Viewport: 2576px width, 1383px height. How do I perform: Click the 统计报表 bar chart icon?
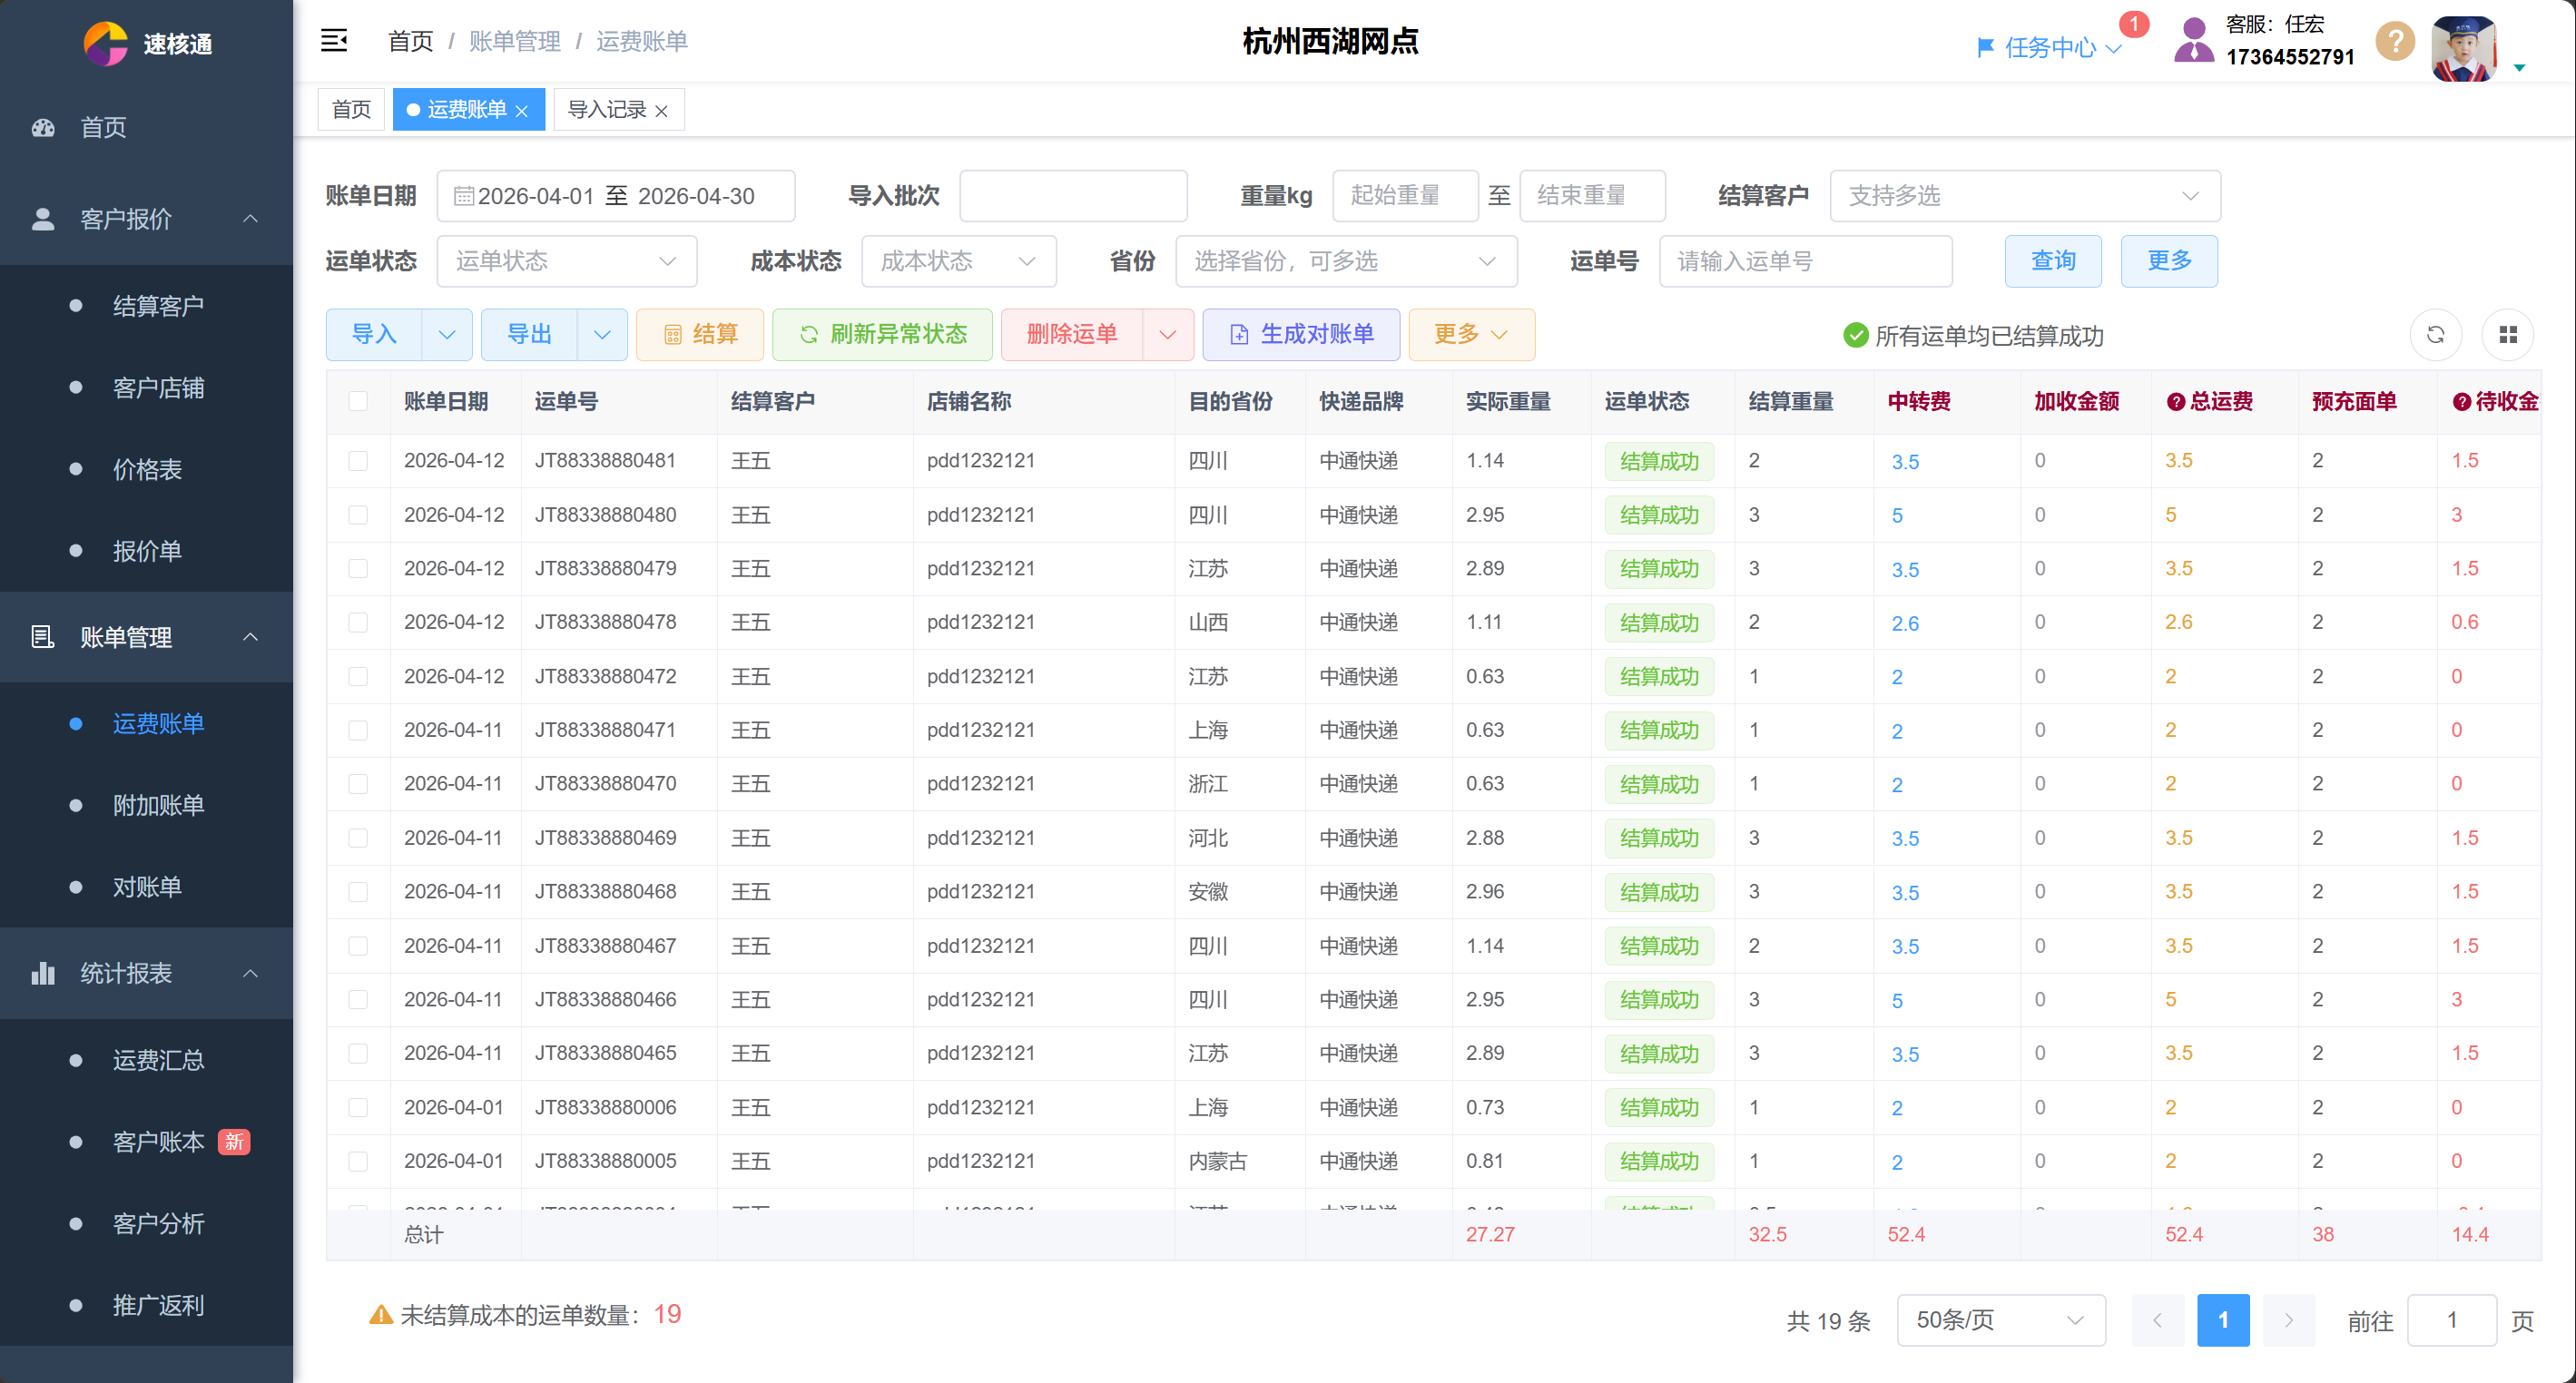coord(43,973)
